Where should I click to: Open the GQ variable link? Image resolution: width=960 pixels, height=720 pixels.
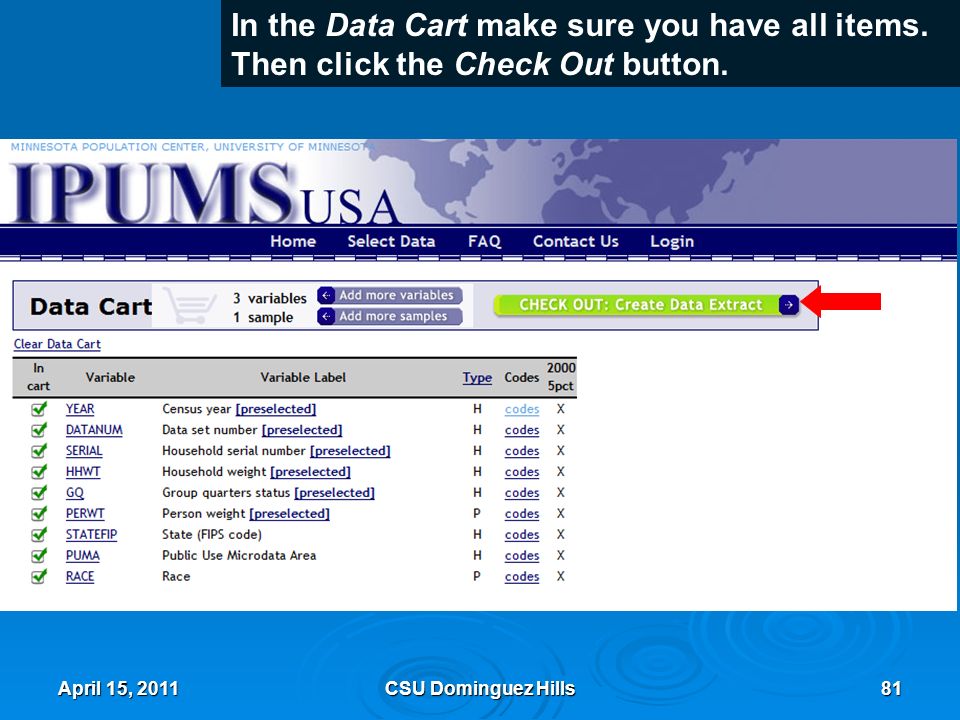point(75,493)
